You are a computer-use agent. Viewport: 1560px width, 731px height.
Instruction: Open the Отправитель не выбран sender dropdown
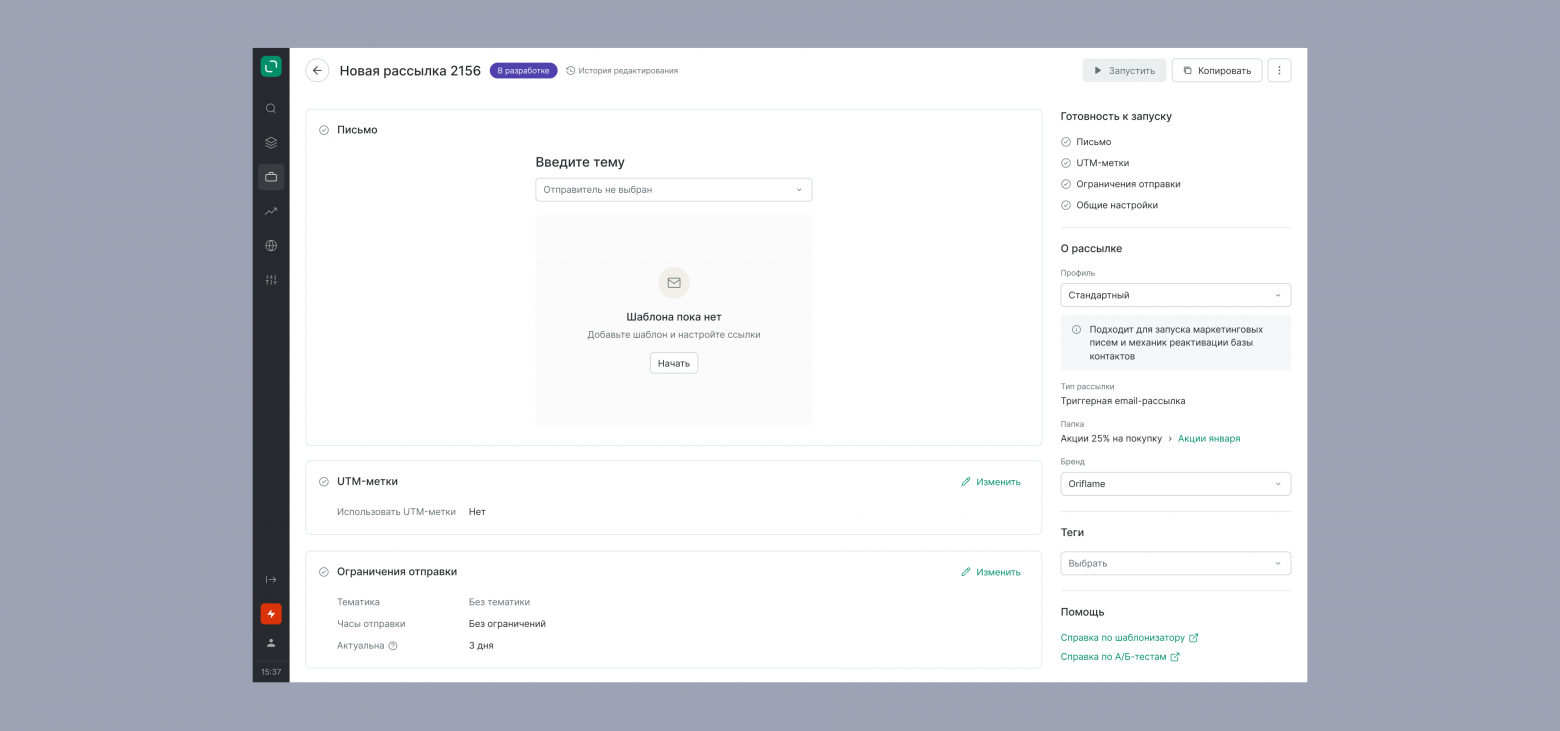point(674,190)
